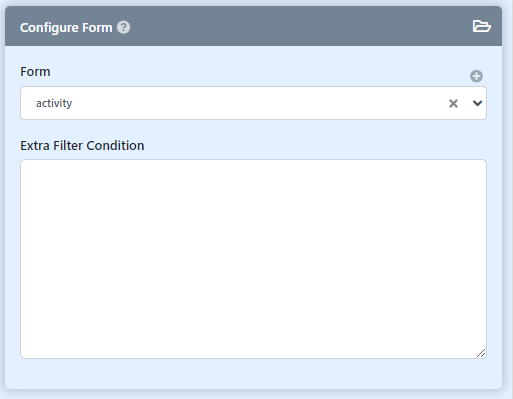513x399 pixels.
Task: Open the Form combo box showing activity
Action: click(x=253, y=103)
